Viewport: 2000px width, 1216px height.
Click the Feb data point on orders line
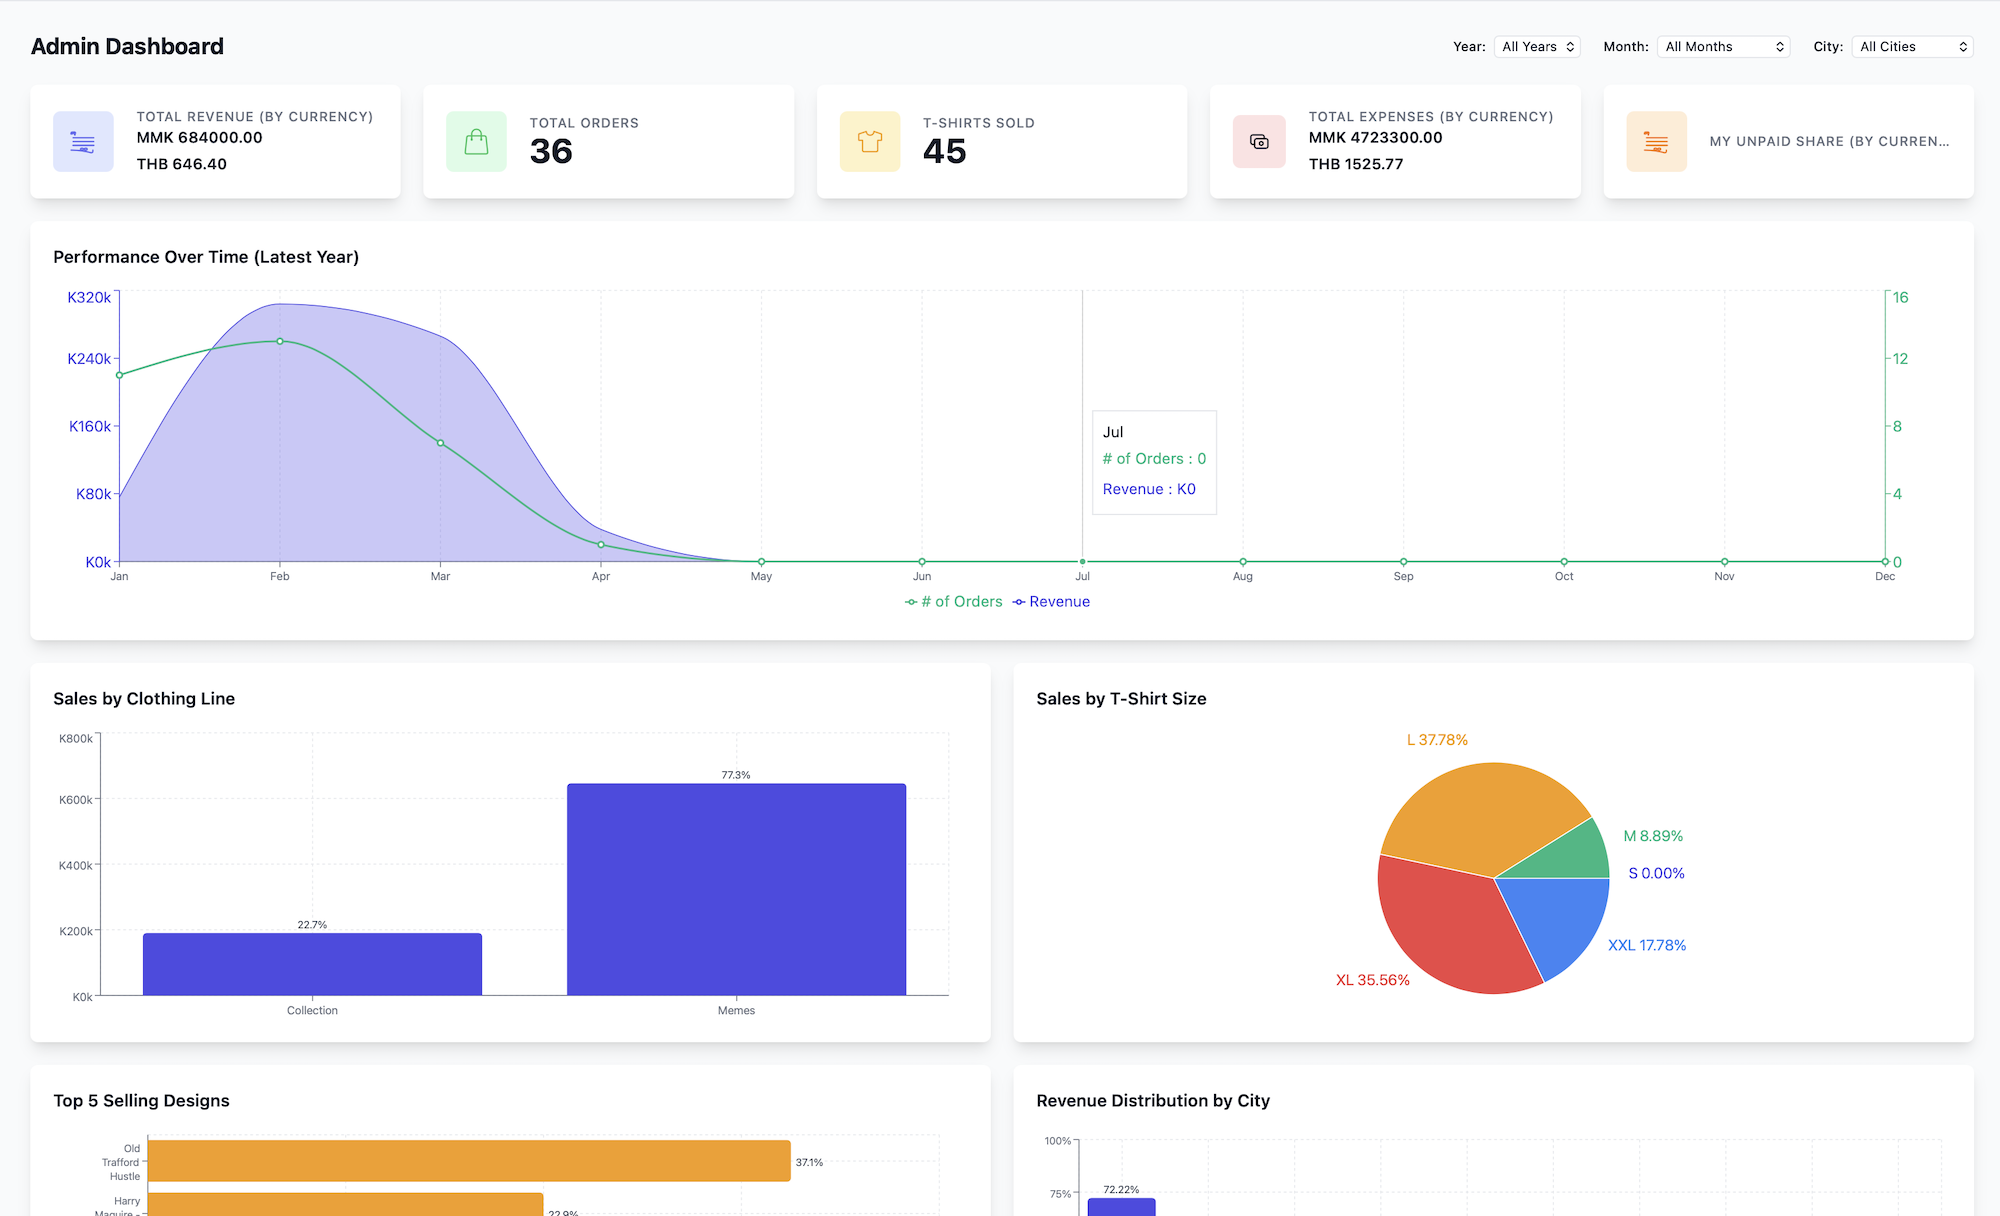pyautogui.click(x=280, y=341)
